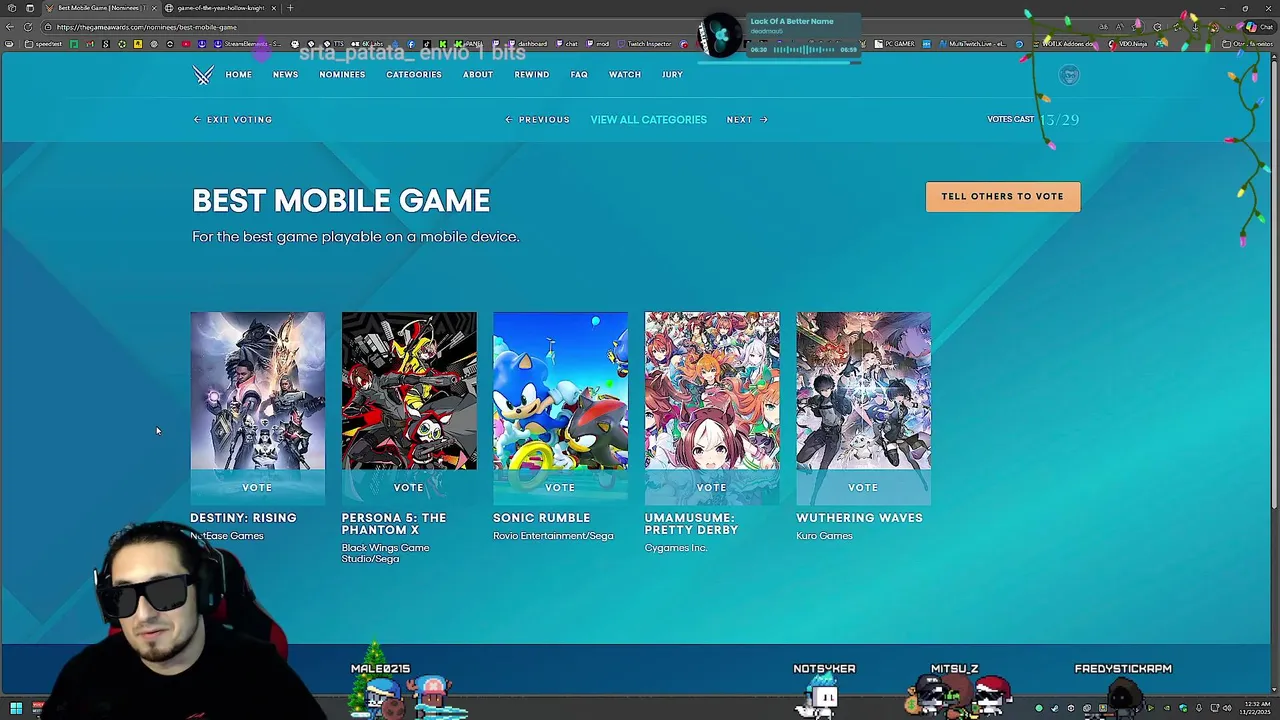
Task: Open the WATCH nav item
Action: pos(625,75)
